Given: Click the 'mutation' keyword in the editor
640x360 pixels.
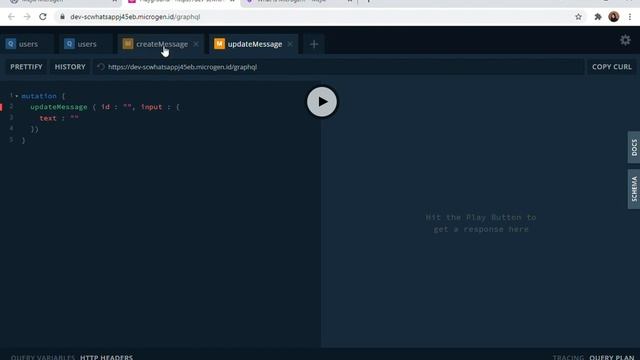Looking at the screenshot, I should click(39, 96).
